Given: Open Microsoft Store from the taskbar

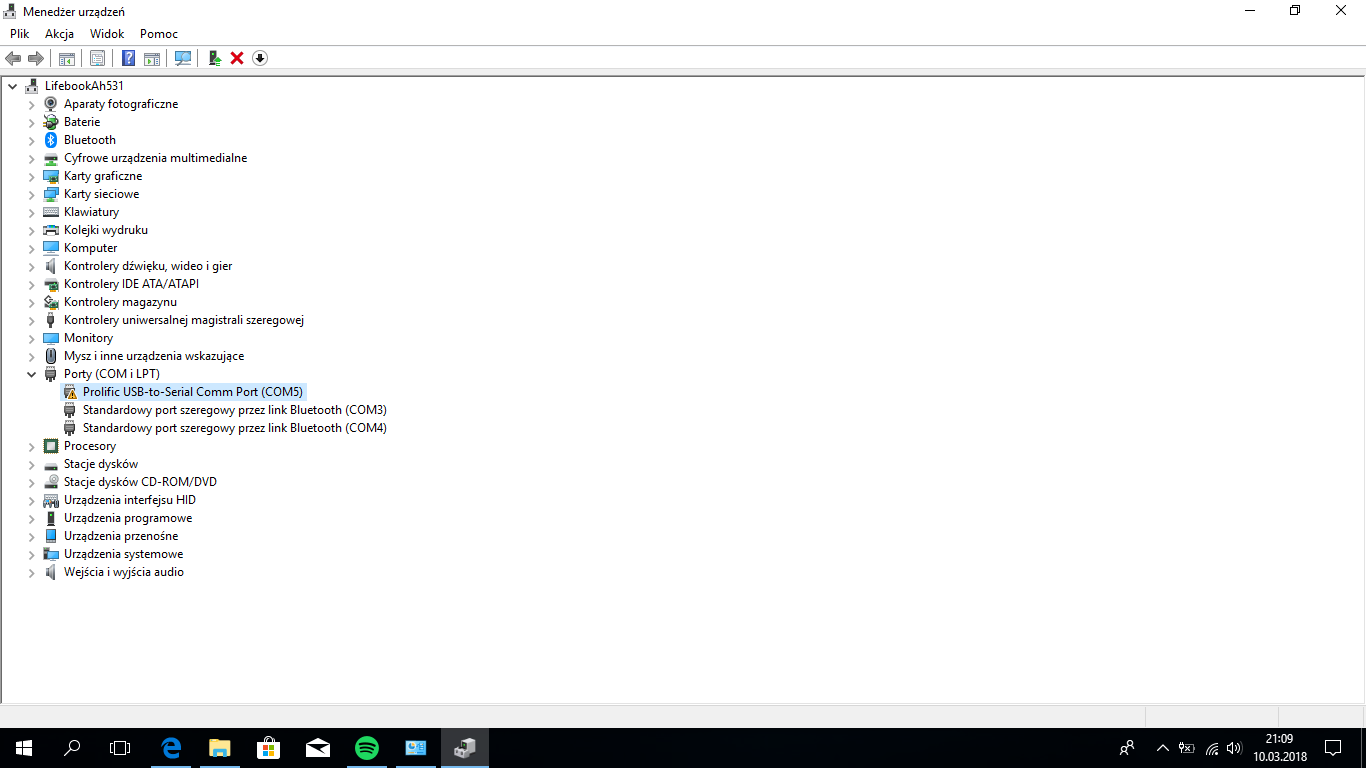Looking at the screenshot, I should pyautogui.click(x=269, y=747).
